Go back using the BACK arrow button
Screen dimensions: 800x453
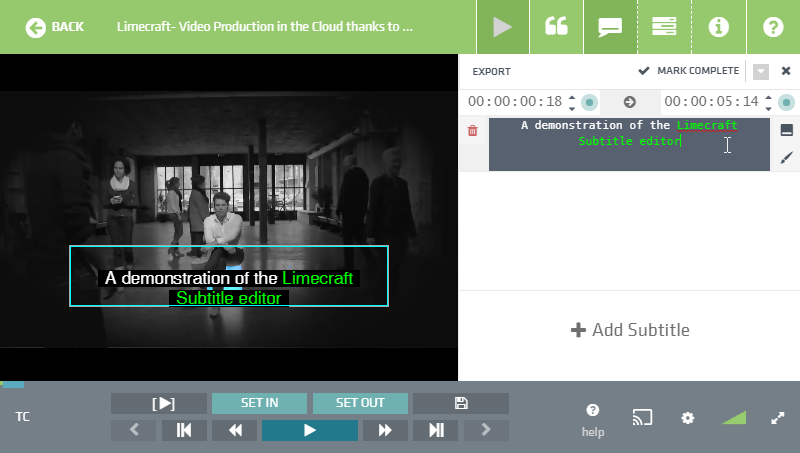click(x=55, y=27)
